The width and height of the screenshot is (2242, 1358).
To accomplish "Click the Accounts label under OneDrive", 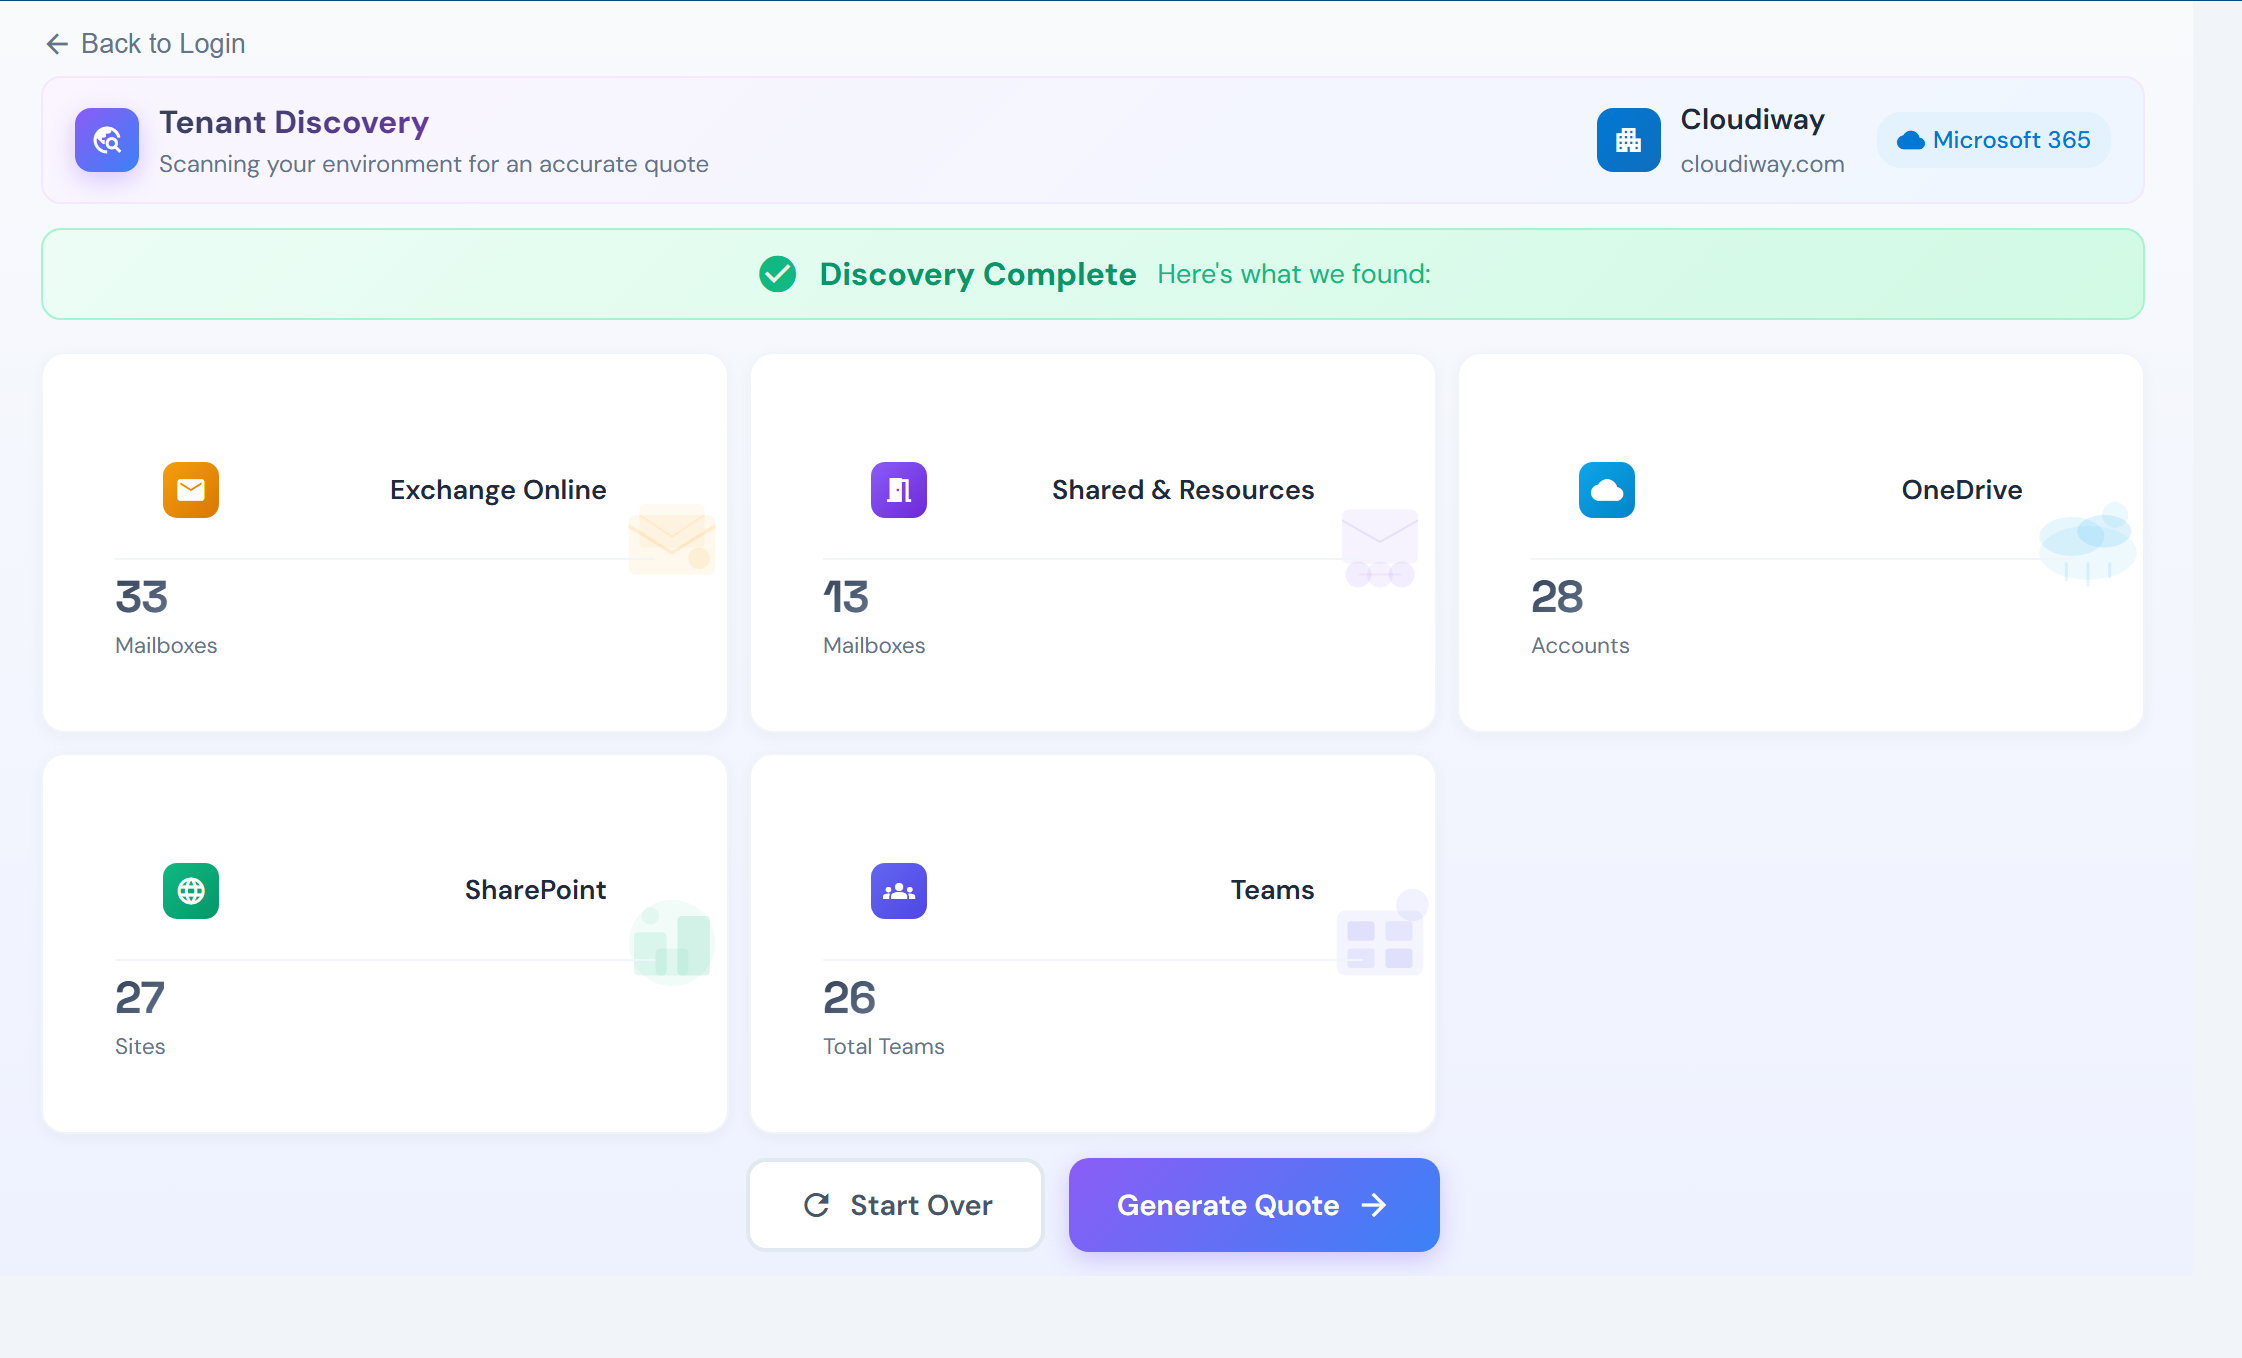I will click(1580, 646).
